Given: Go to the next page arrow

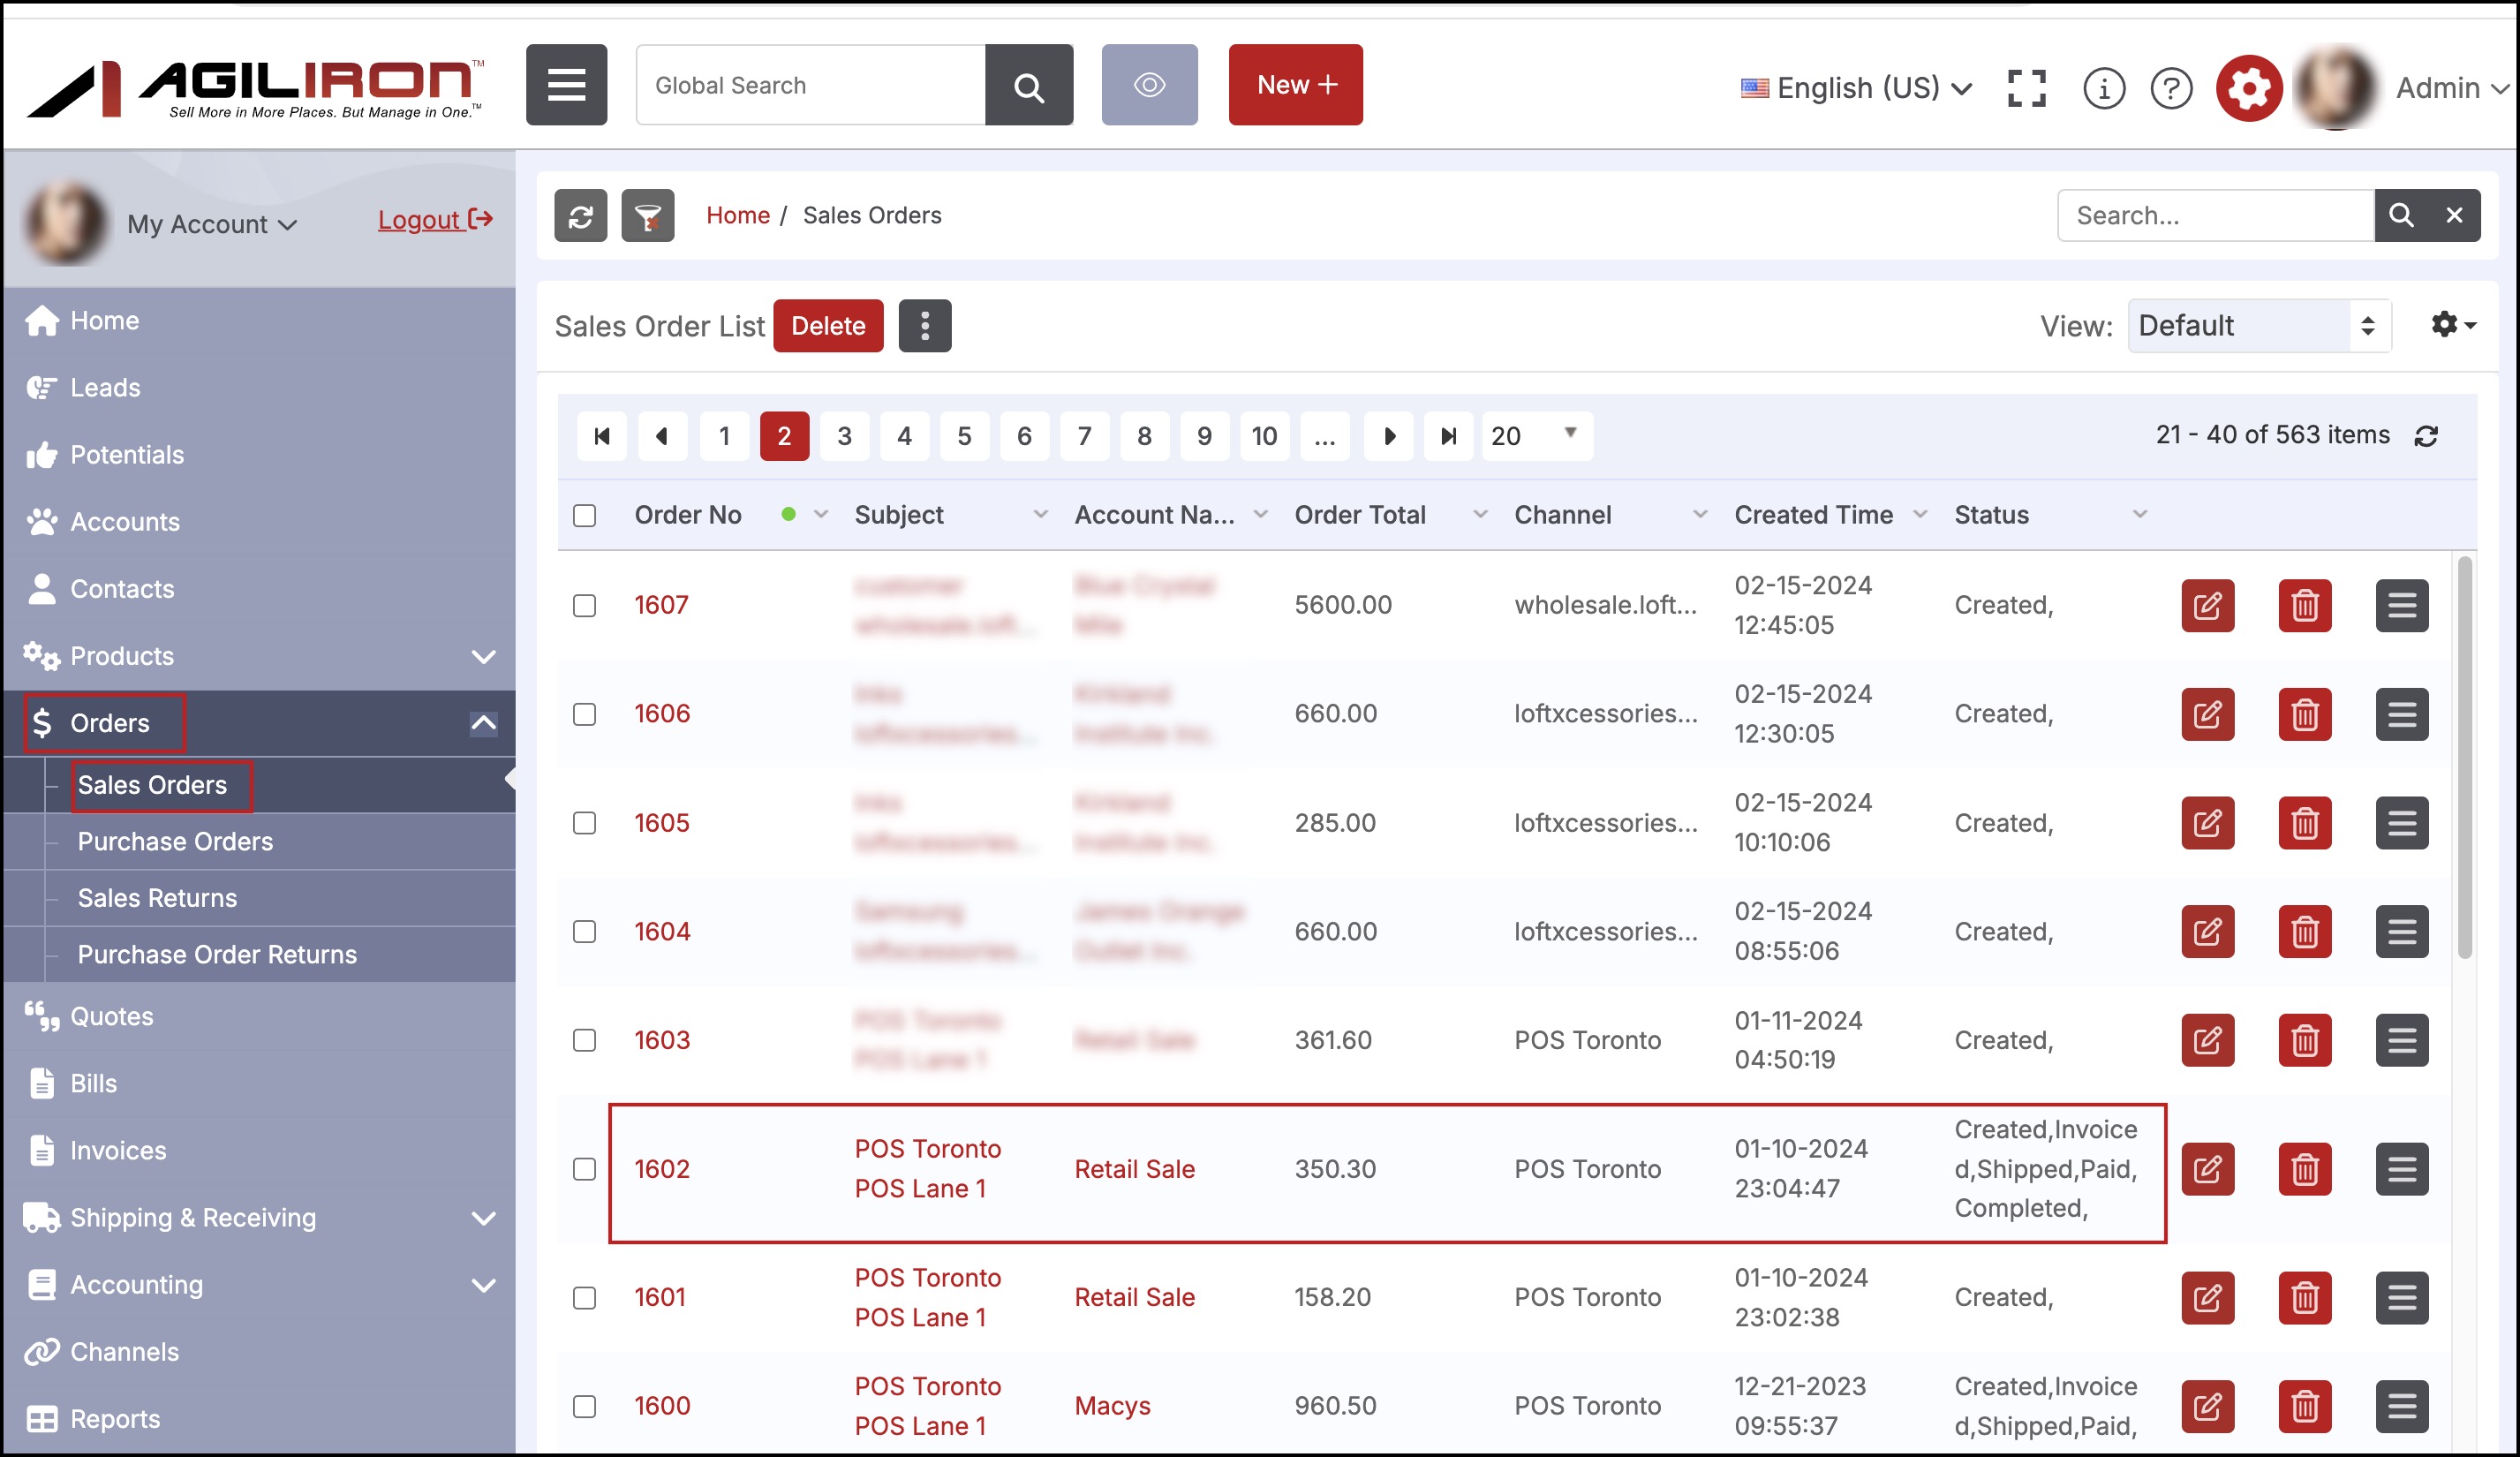Looking at the screenshot, I should [1388, 436].
